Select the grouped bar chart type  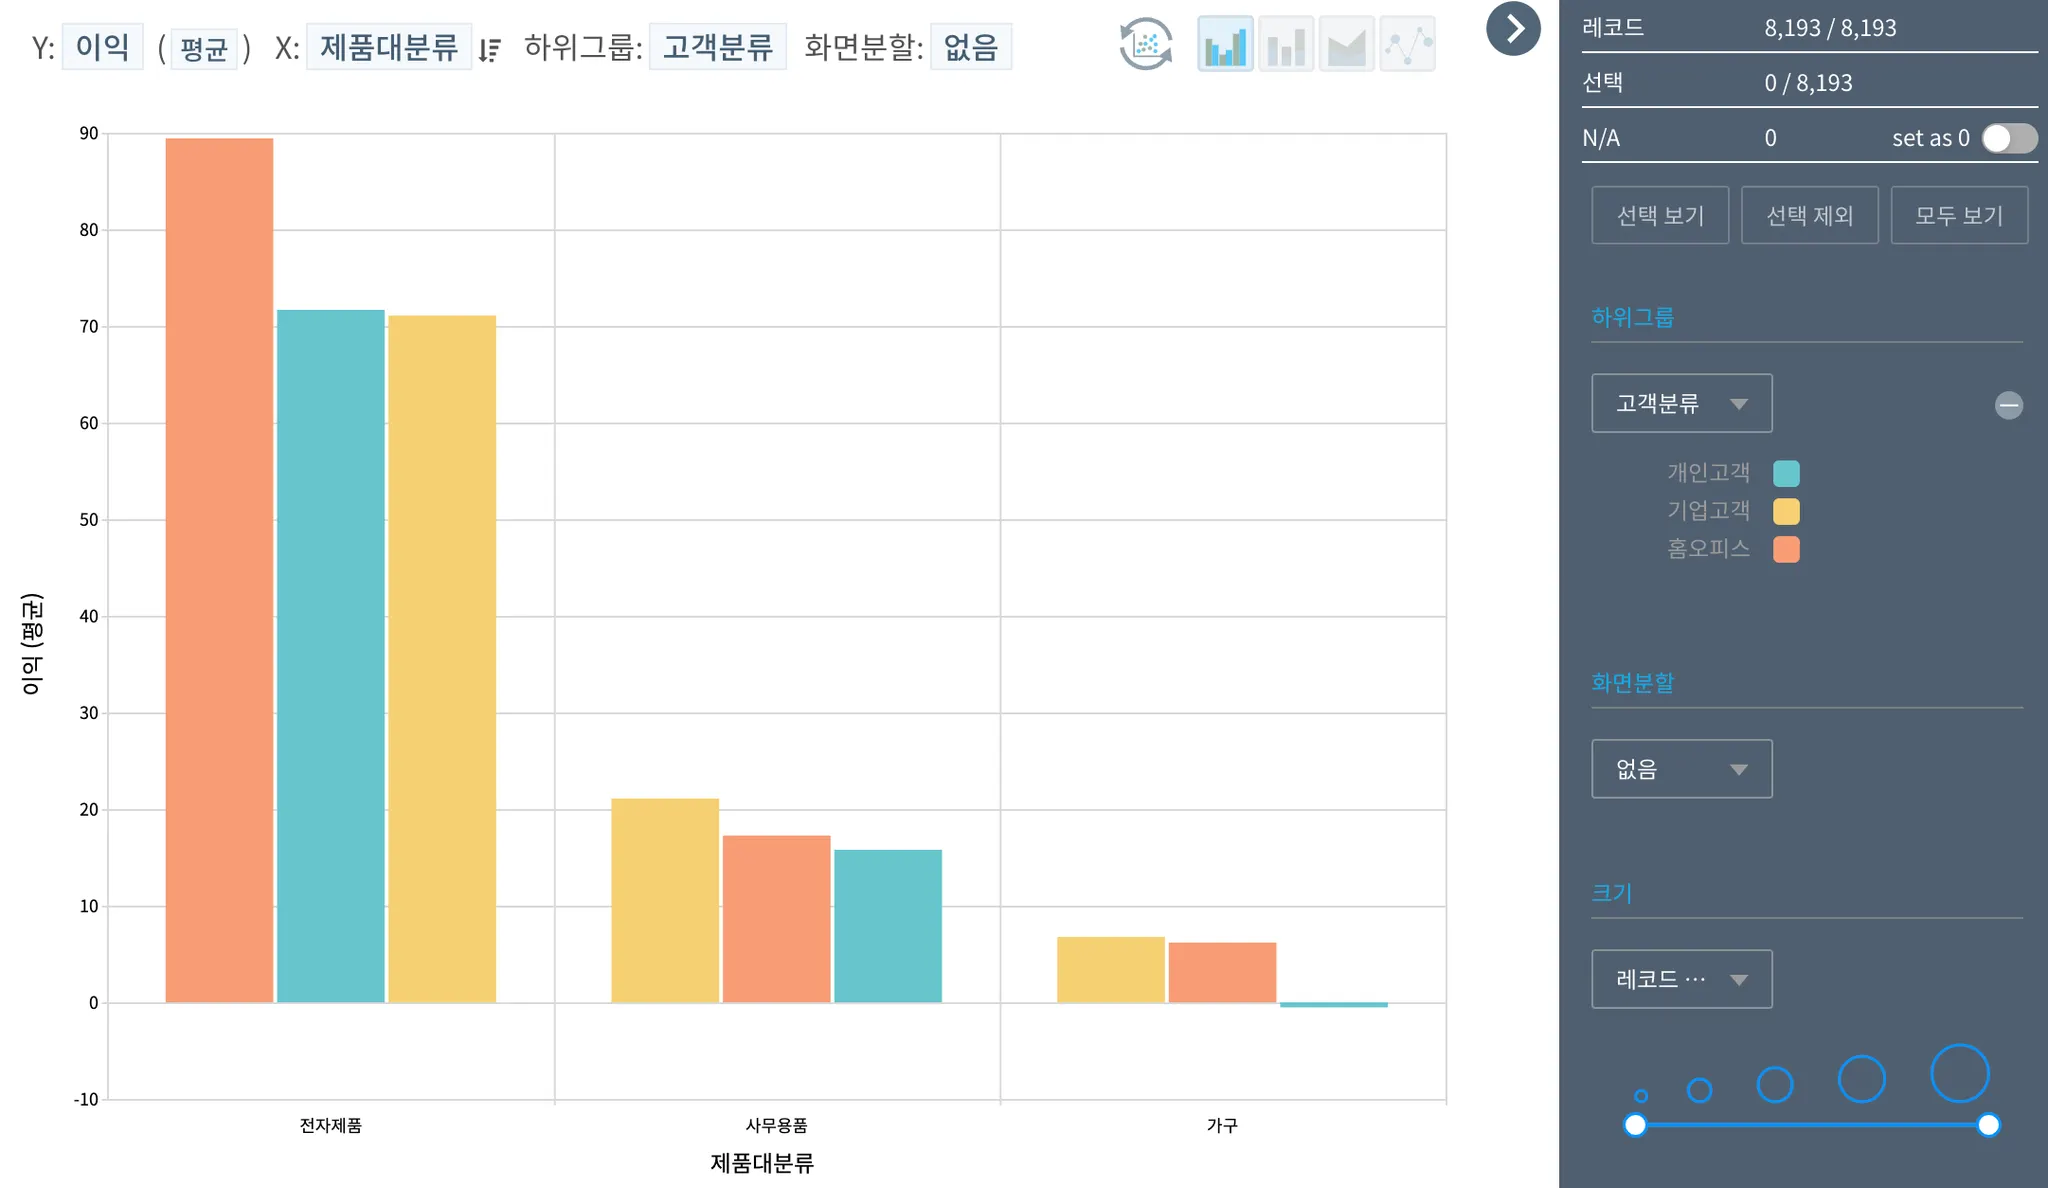(1225, 45)
